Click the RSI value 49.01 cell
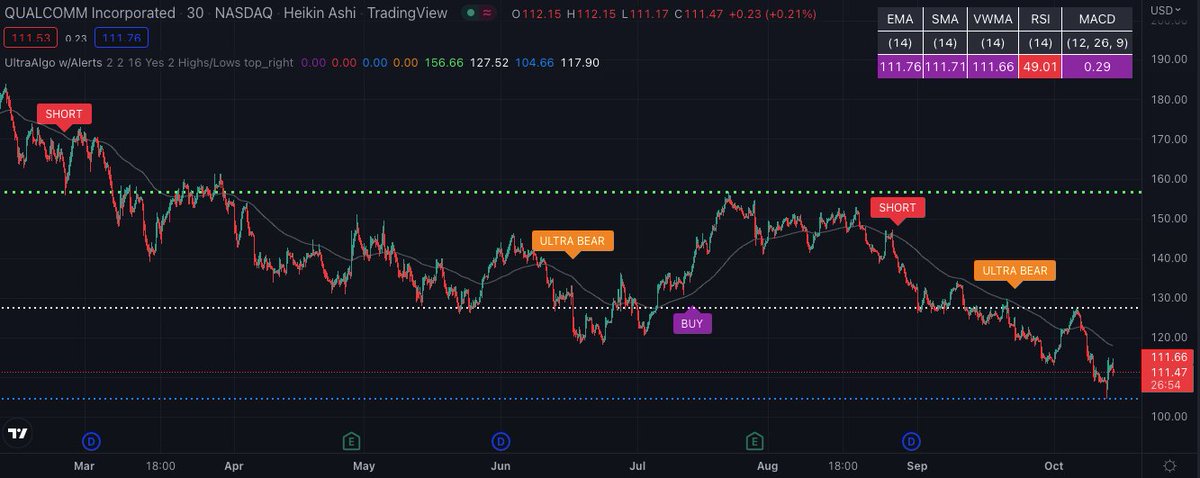 pyautogui.click(x=1042, y=67)
